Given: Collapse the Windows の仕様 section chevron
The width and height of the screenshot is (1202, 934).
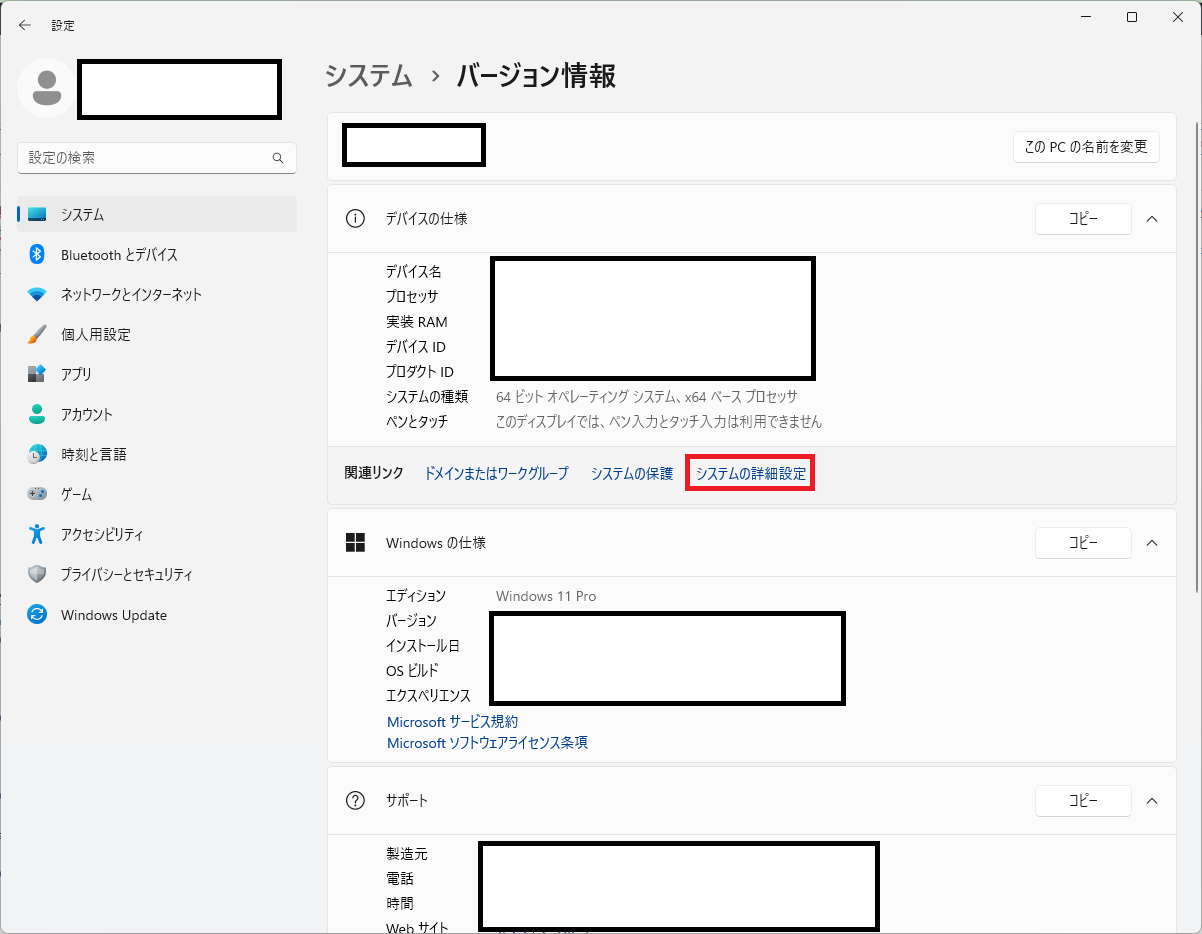Looking at the screenshot, I should click(1151, 543).
